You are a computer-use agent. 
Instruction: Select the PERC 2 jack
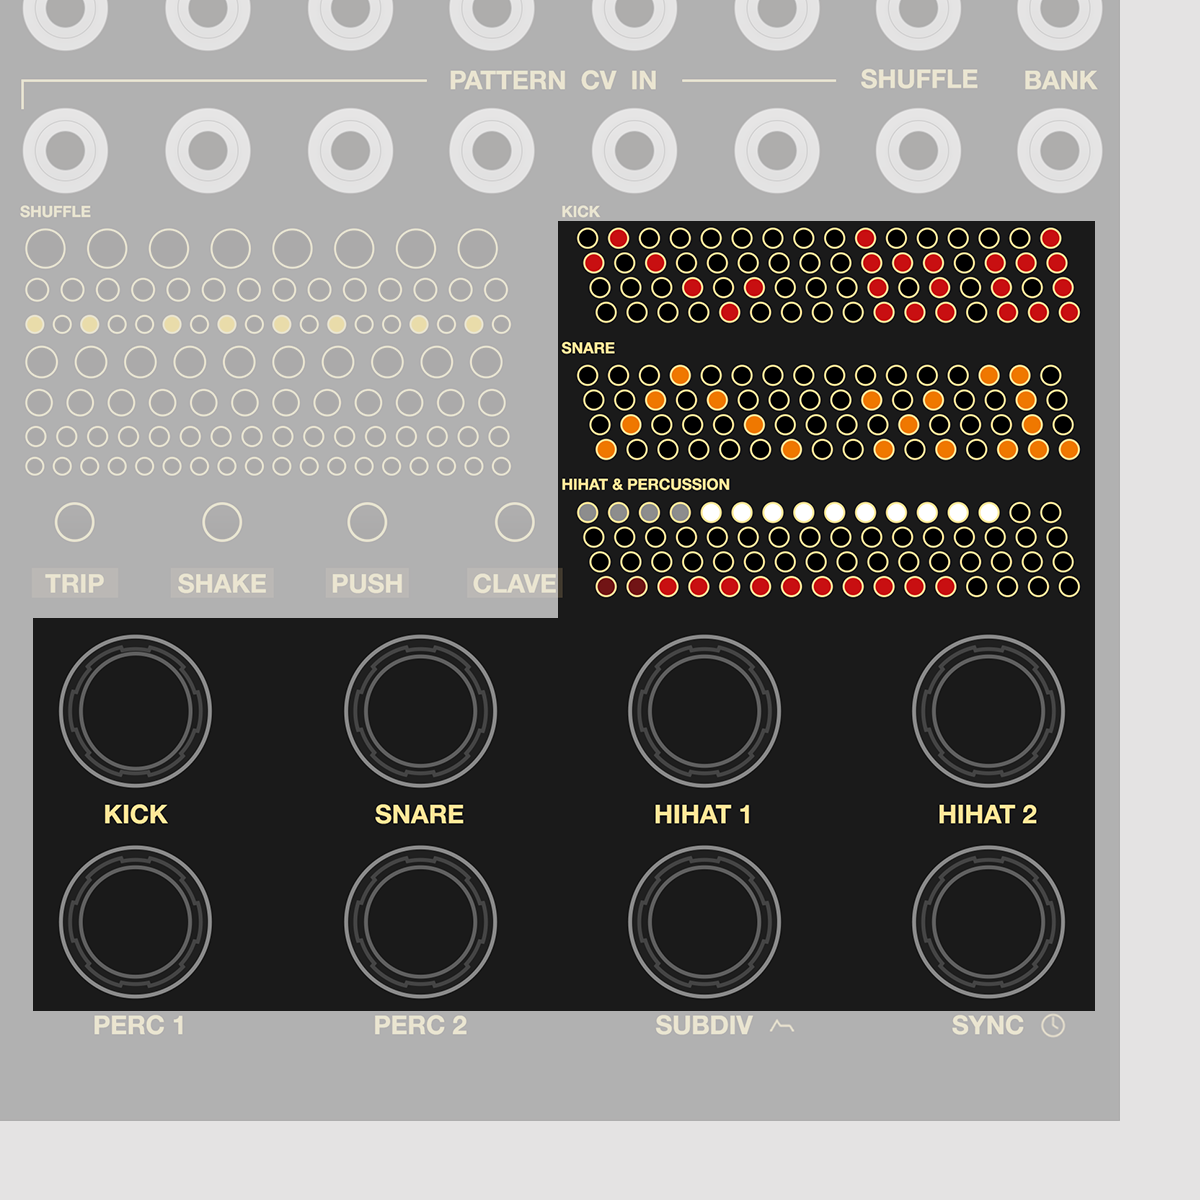[x=420, y=922]
